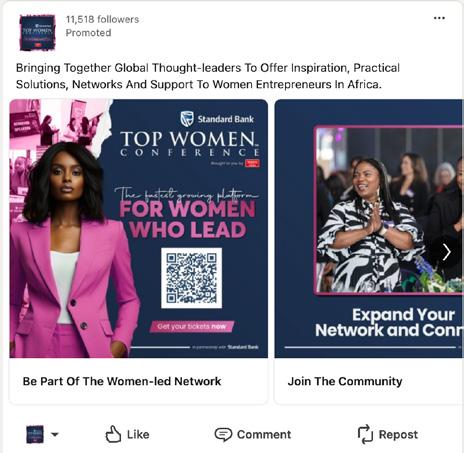Click the thumbs-up Like icon
The height and width of the screenshot is (453, 464).
pyautogui.click(x=113, y=434)
